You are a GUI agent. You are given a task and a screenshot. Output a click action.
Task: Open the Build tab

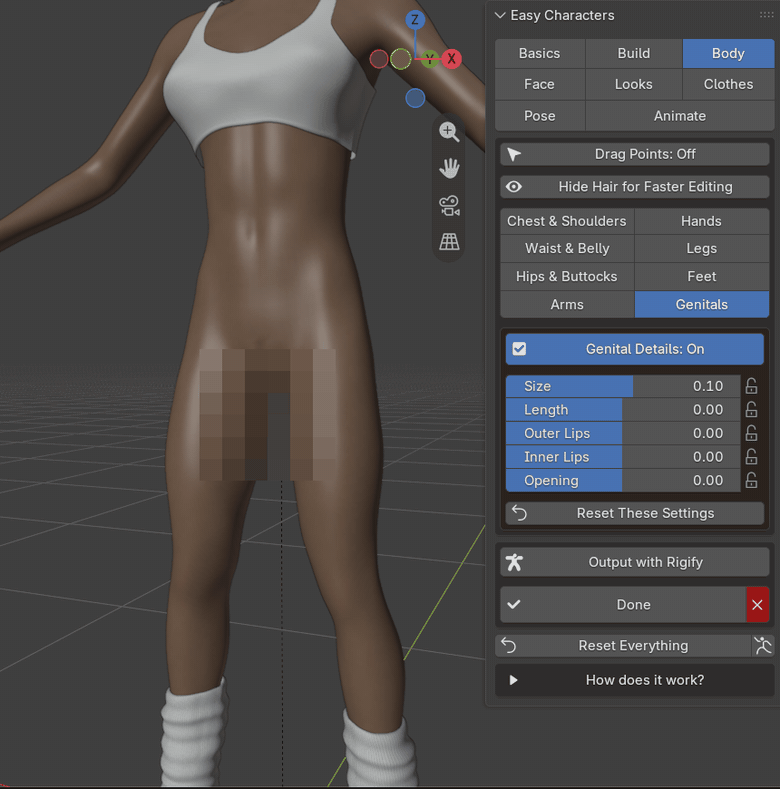tap(634, 53)
